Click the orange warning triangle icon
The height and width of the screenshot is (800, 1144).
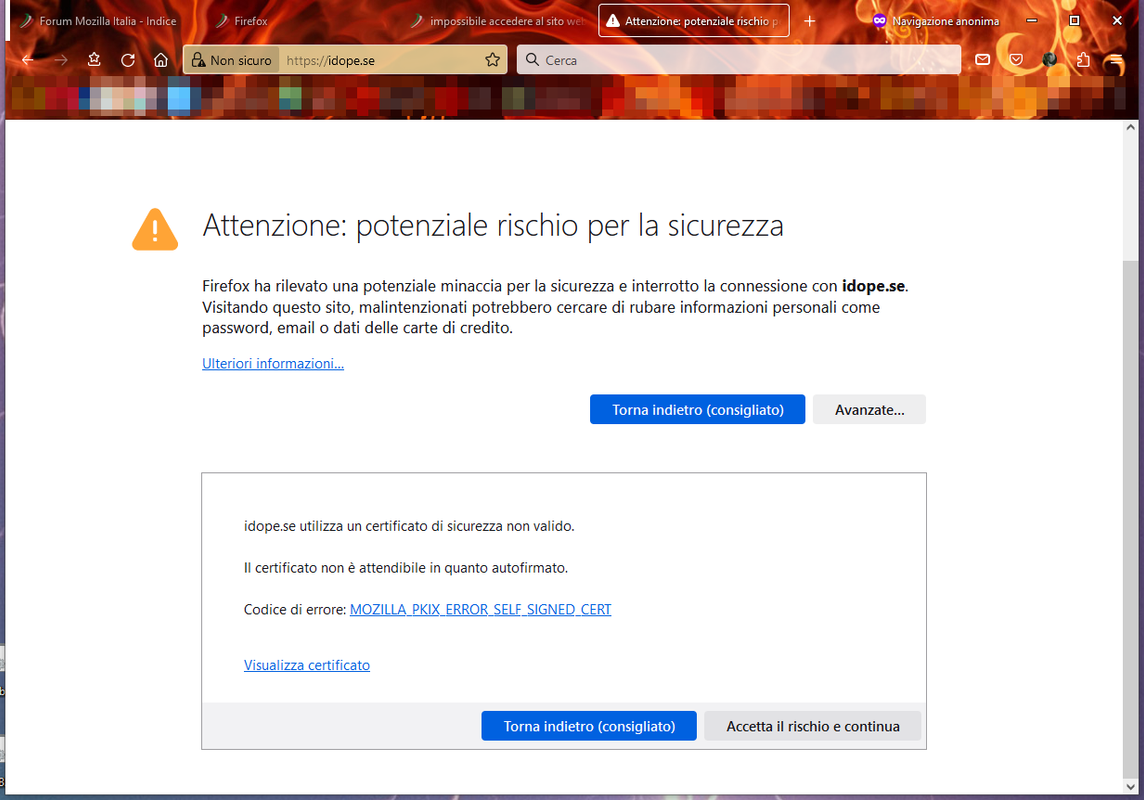pos(155,230)
